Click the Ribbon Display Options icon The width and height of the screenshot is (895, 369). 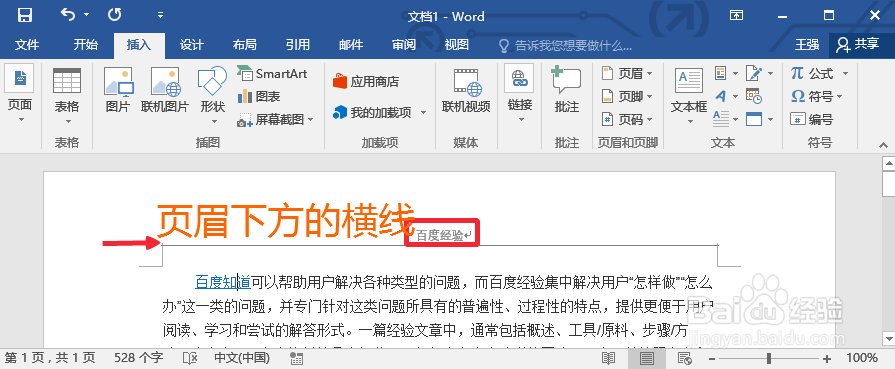tap(736, 15)
